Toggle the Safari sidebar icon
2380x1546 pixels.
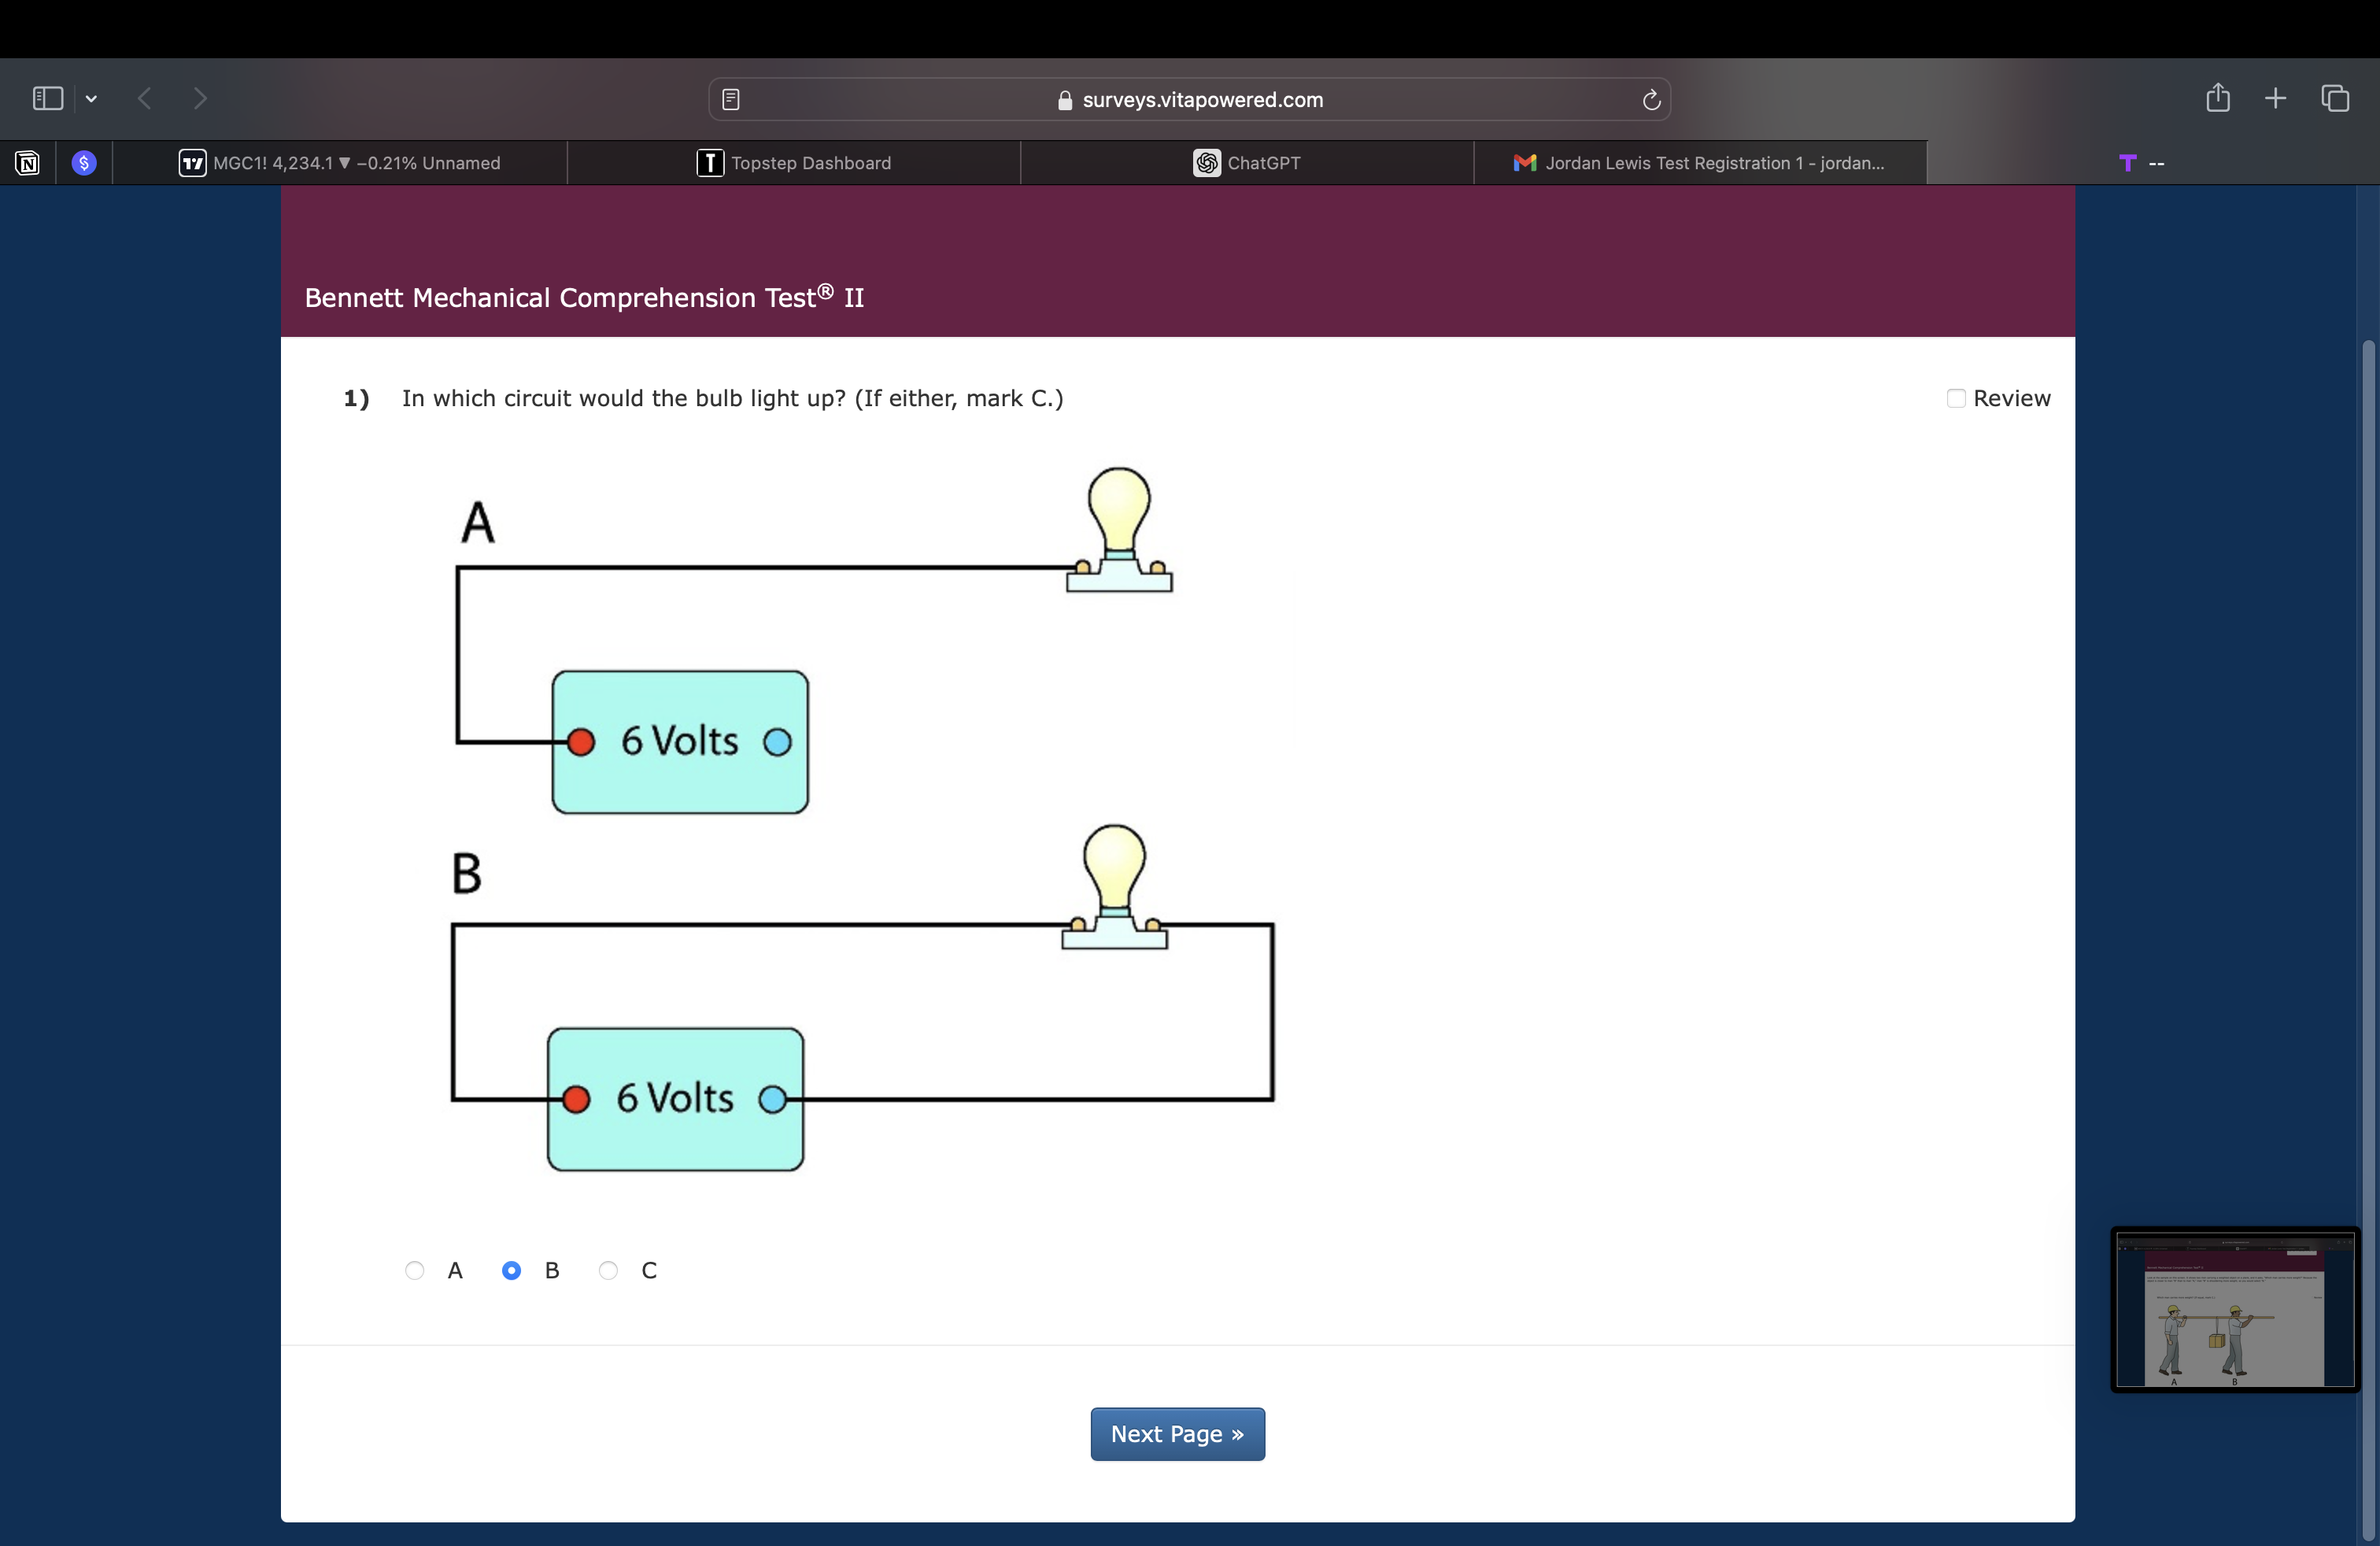(x=47, y=98)
